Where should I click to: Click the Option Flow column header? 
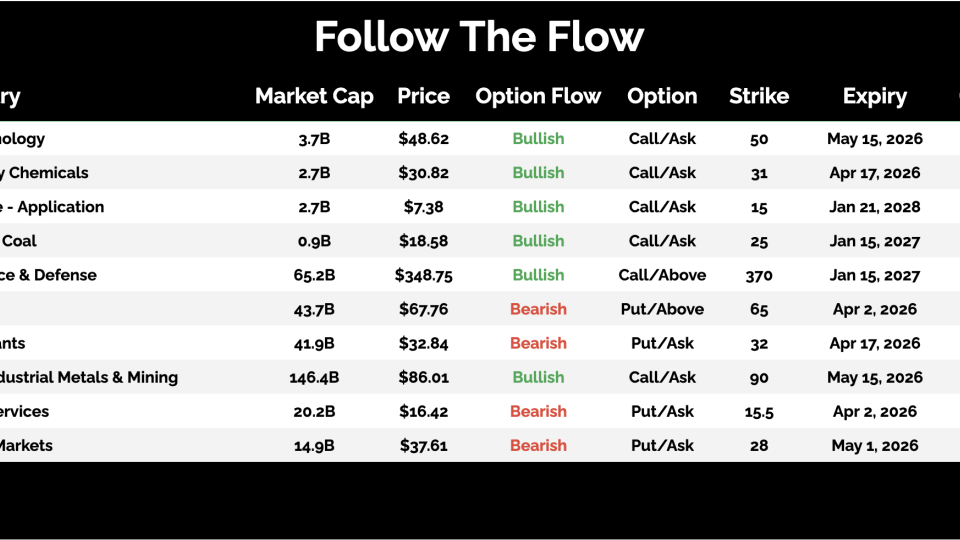tap(538, 97)
